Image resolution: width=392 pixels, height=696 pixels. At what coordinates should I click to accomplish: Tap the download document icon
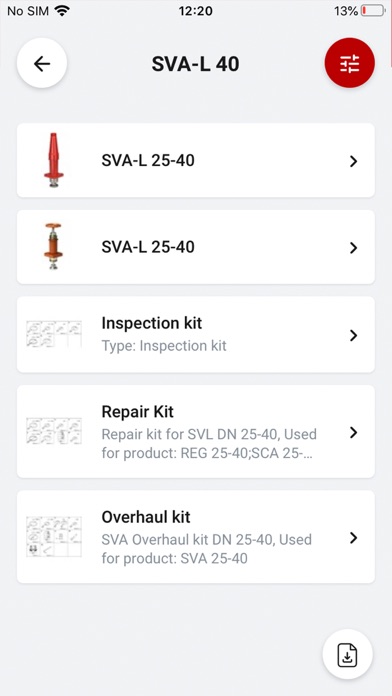348,654
